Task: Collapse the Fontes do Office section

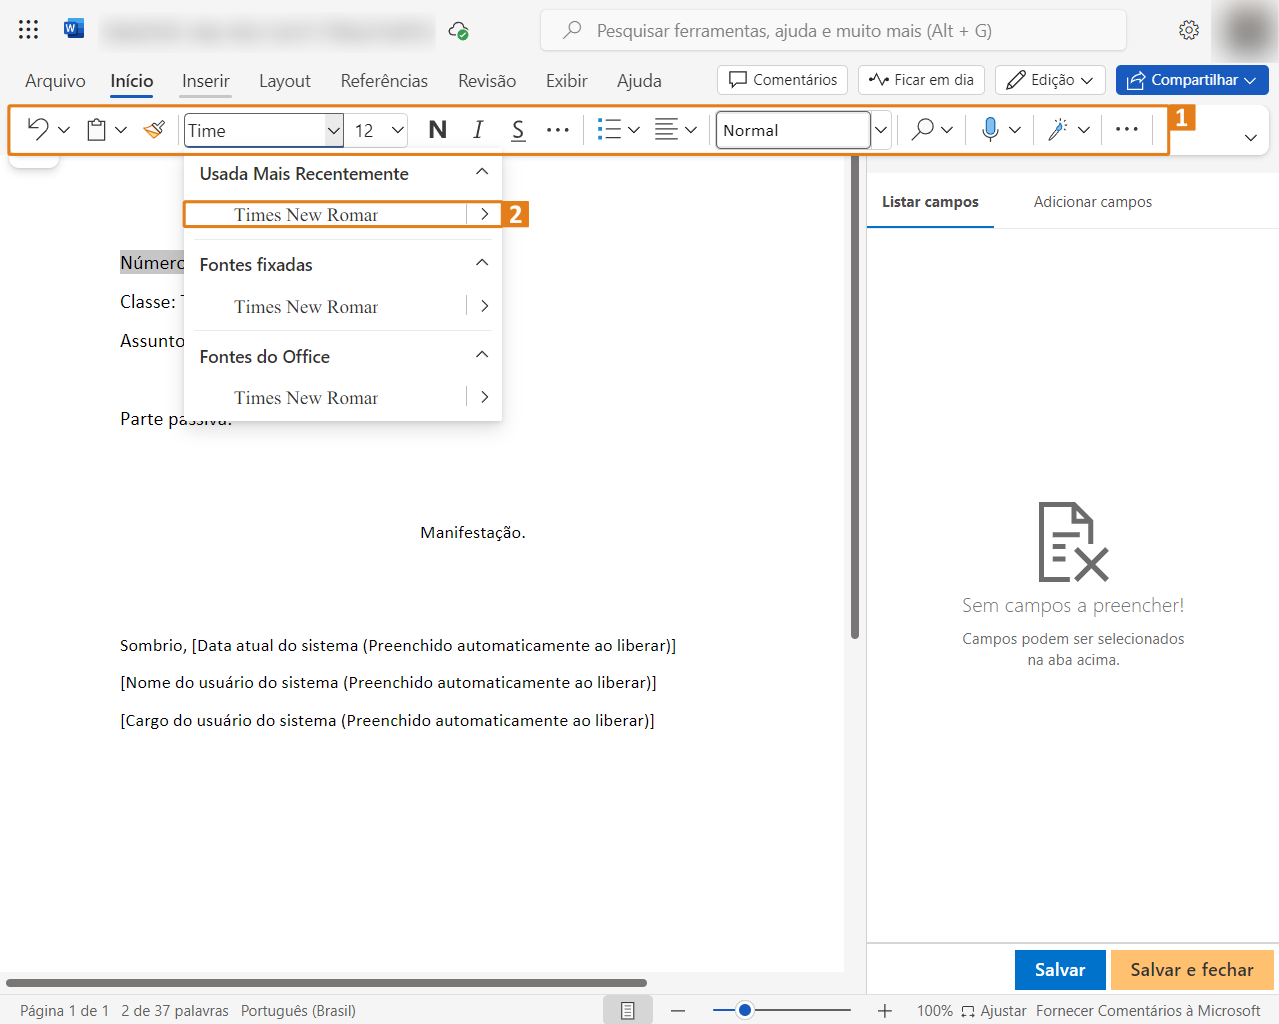Action: tap(482, 355)
